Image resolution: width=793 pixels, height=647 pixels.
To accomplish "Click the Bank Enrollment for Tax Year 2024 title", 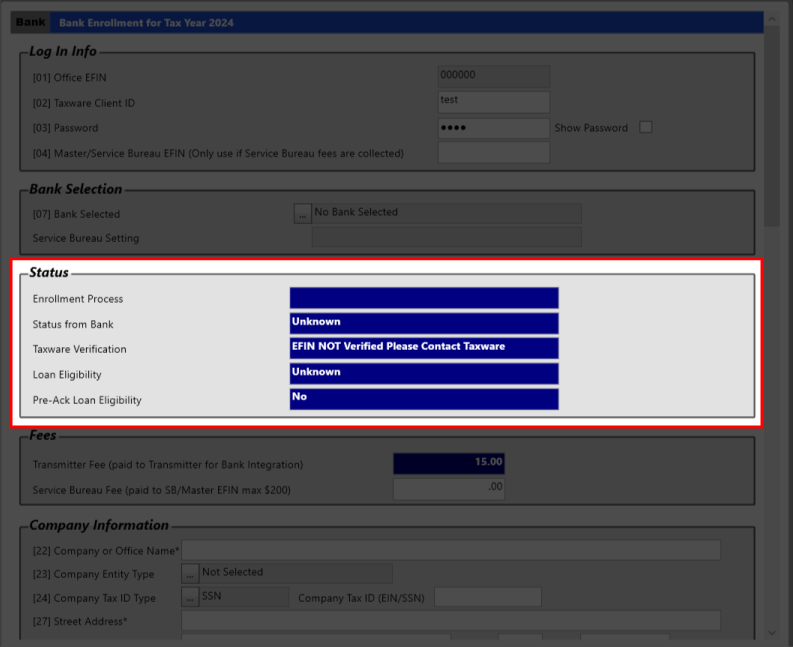I will pos(146,23).
